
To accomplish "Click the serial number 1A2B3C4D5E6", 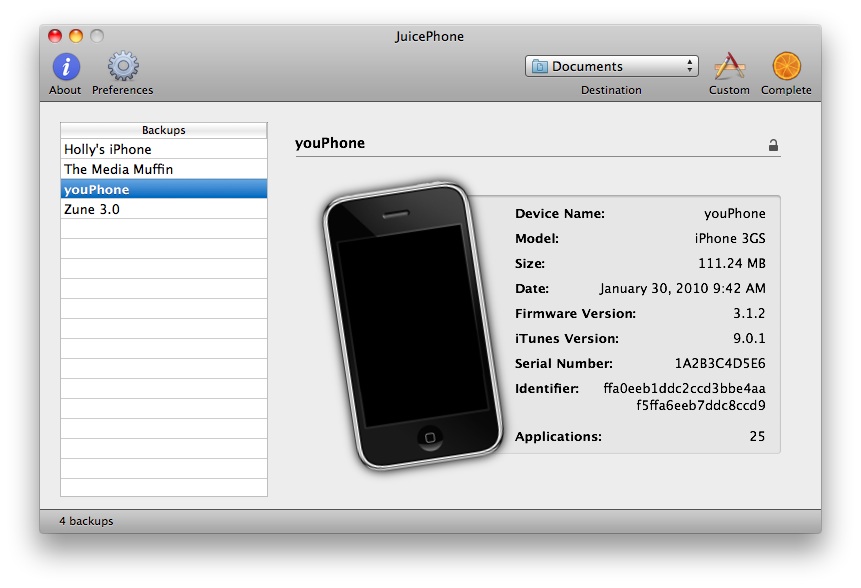I will click(x=720, y=363).
